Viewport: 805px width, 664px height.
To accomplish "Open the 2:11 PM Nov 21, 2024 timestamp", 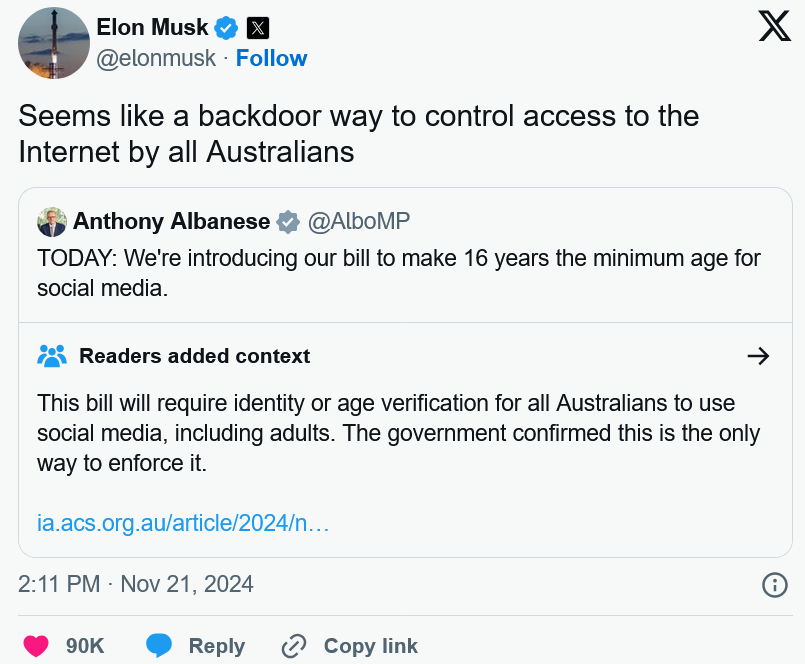I will tap(136, 584).
